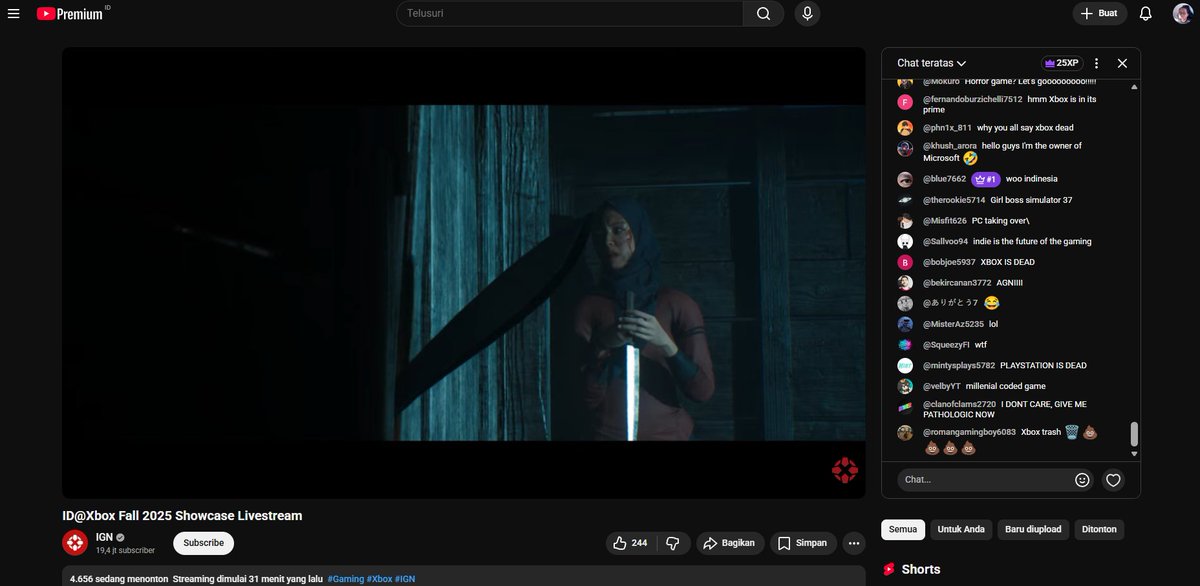The image size is (1200, 586).
Task: Click username @blue7662 in chat
Action: pyautogui.click(x=945, y=179)
